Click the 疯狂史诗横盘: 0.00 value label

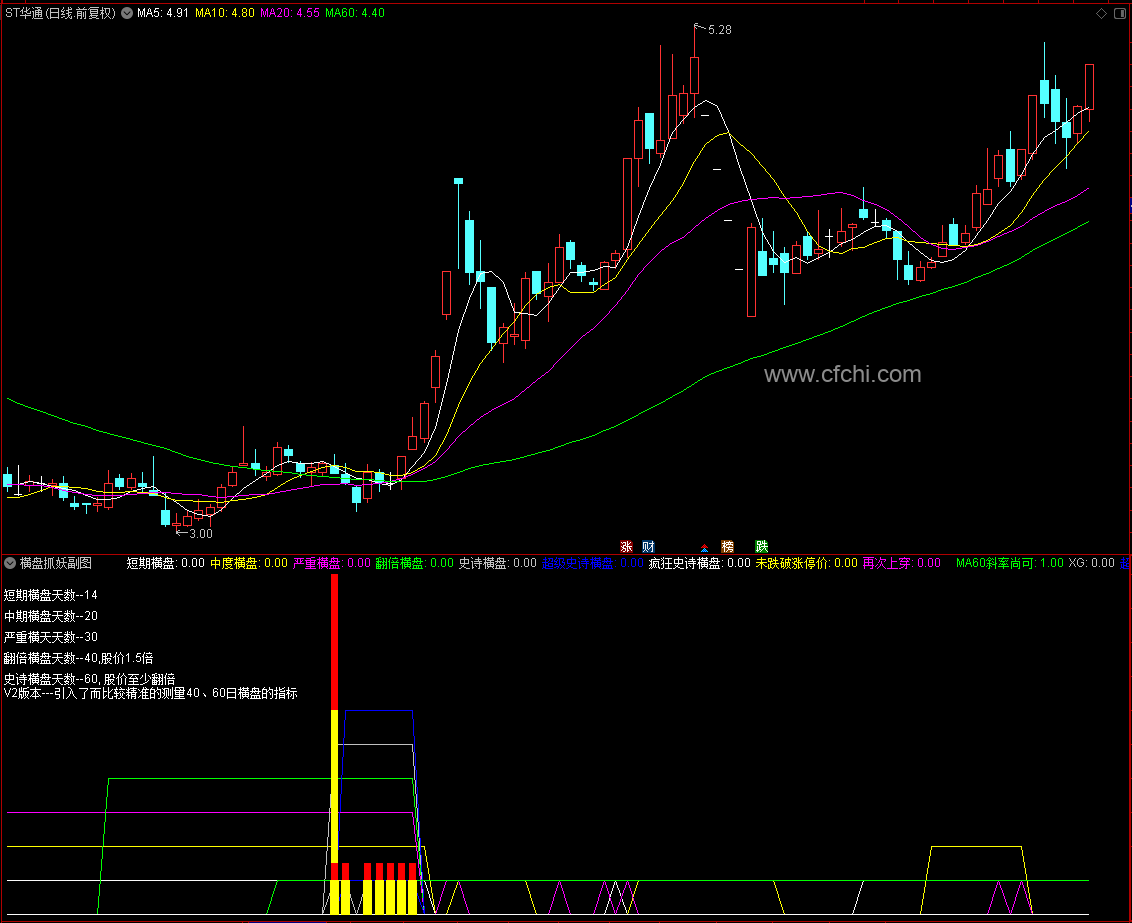(700, 563)
